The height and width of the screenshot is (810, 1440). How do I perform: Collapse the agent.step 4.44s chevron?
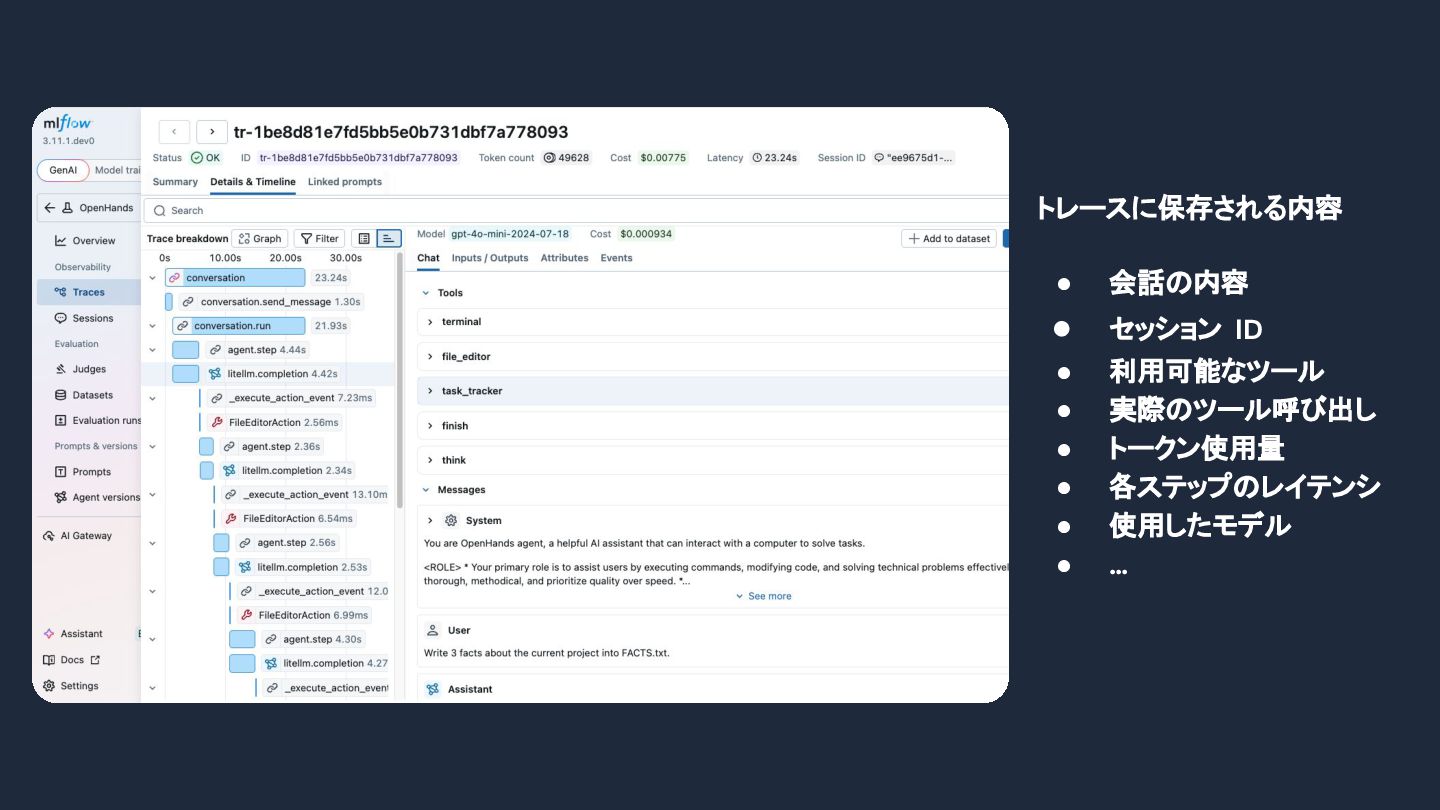[x=153, y=350]
